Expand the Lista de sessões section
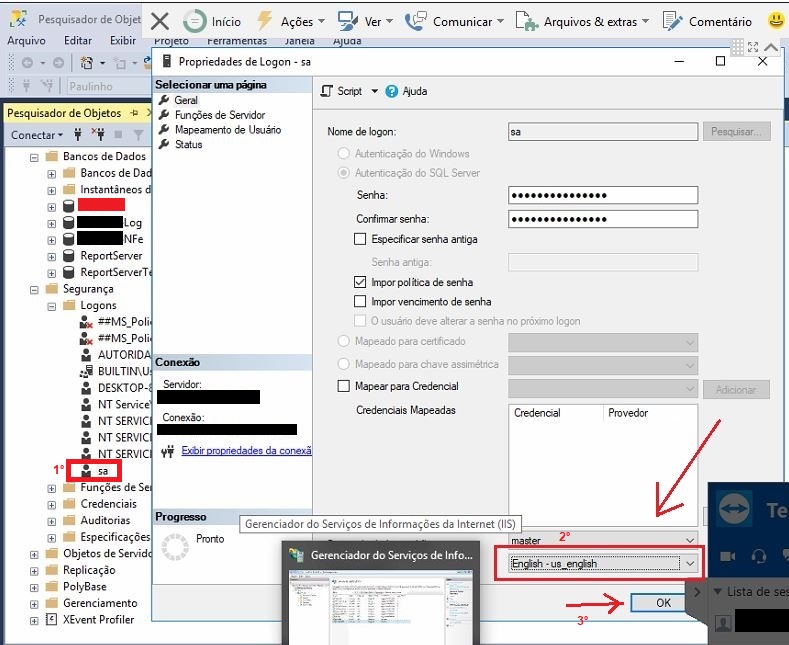Screen dimensions: 789x645 point(718,592)
